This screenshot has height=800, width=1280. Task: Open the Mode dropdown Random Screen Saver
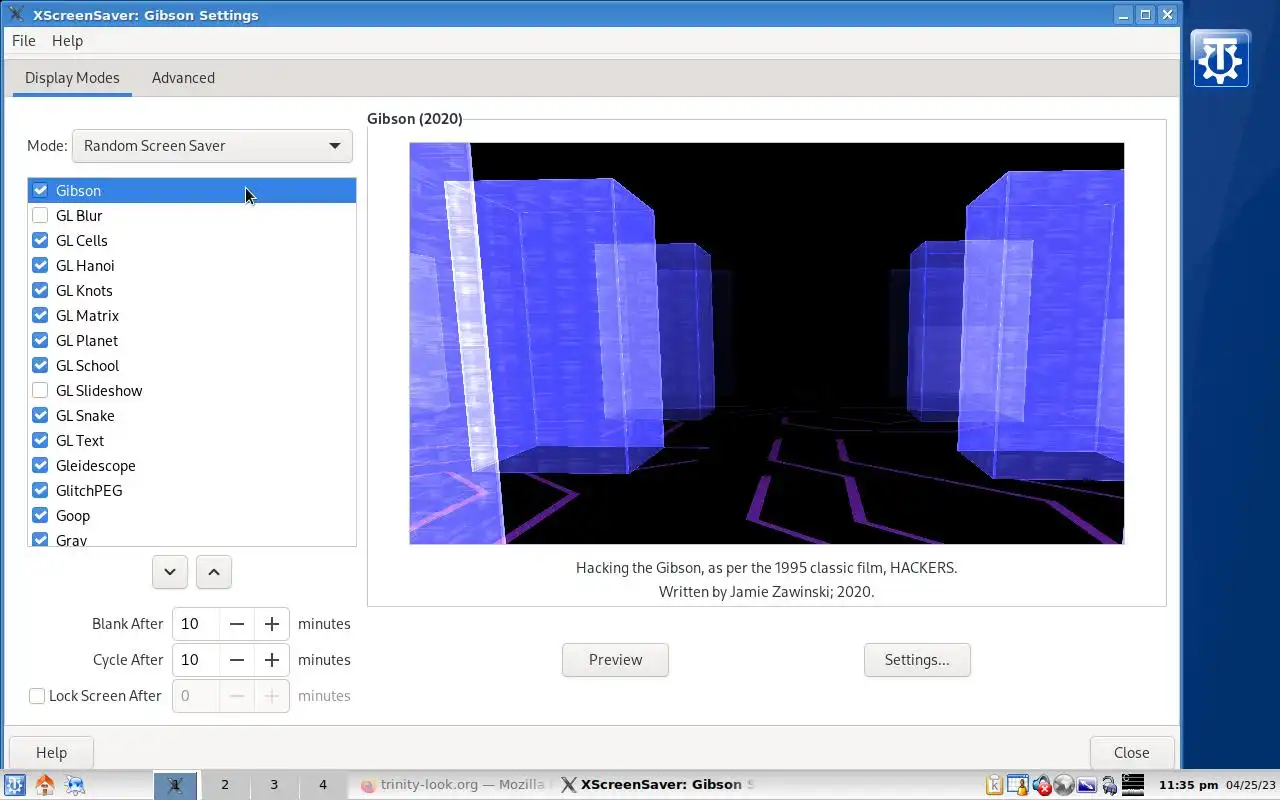coord(212,146)
